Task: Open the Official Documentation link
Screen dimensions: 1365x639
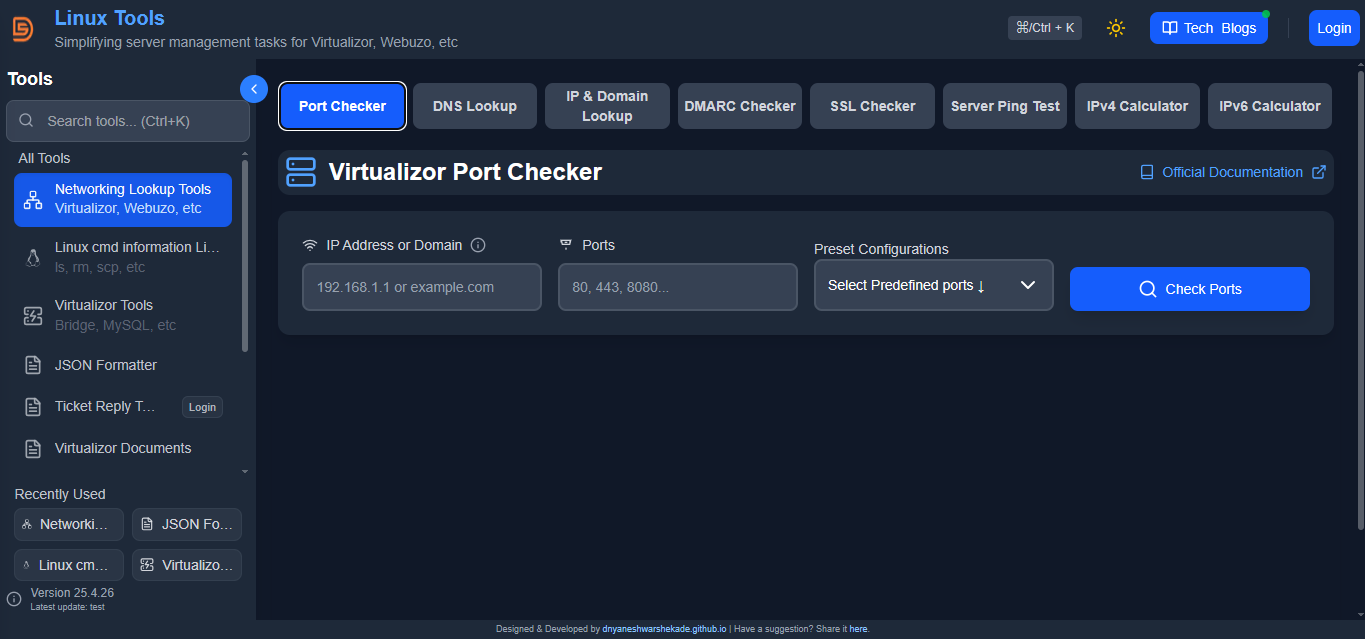Action: [x=1232, y=172]
